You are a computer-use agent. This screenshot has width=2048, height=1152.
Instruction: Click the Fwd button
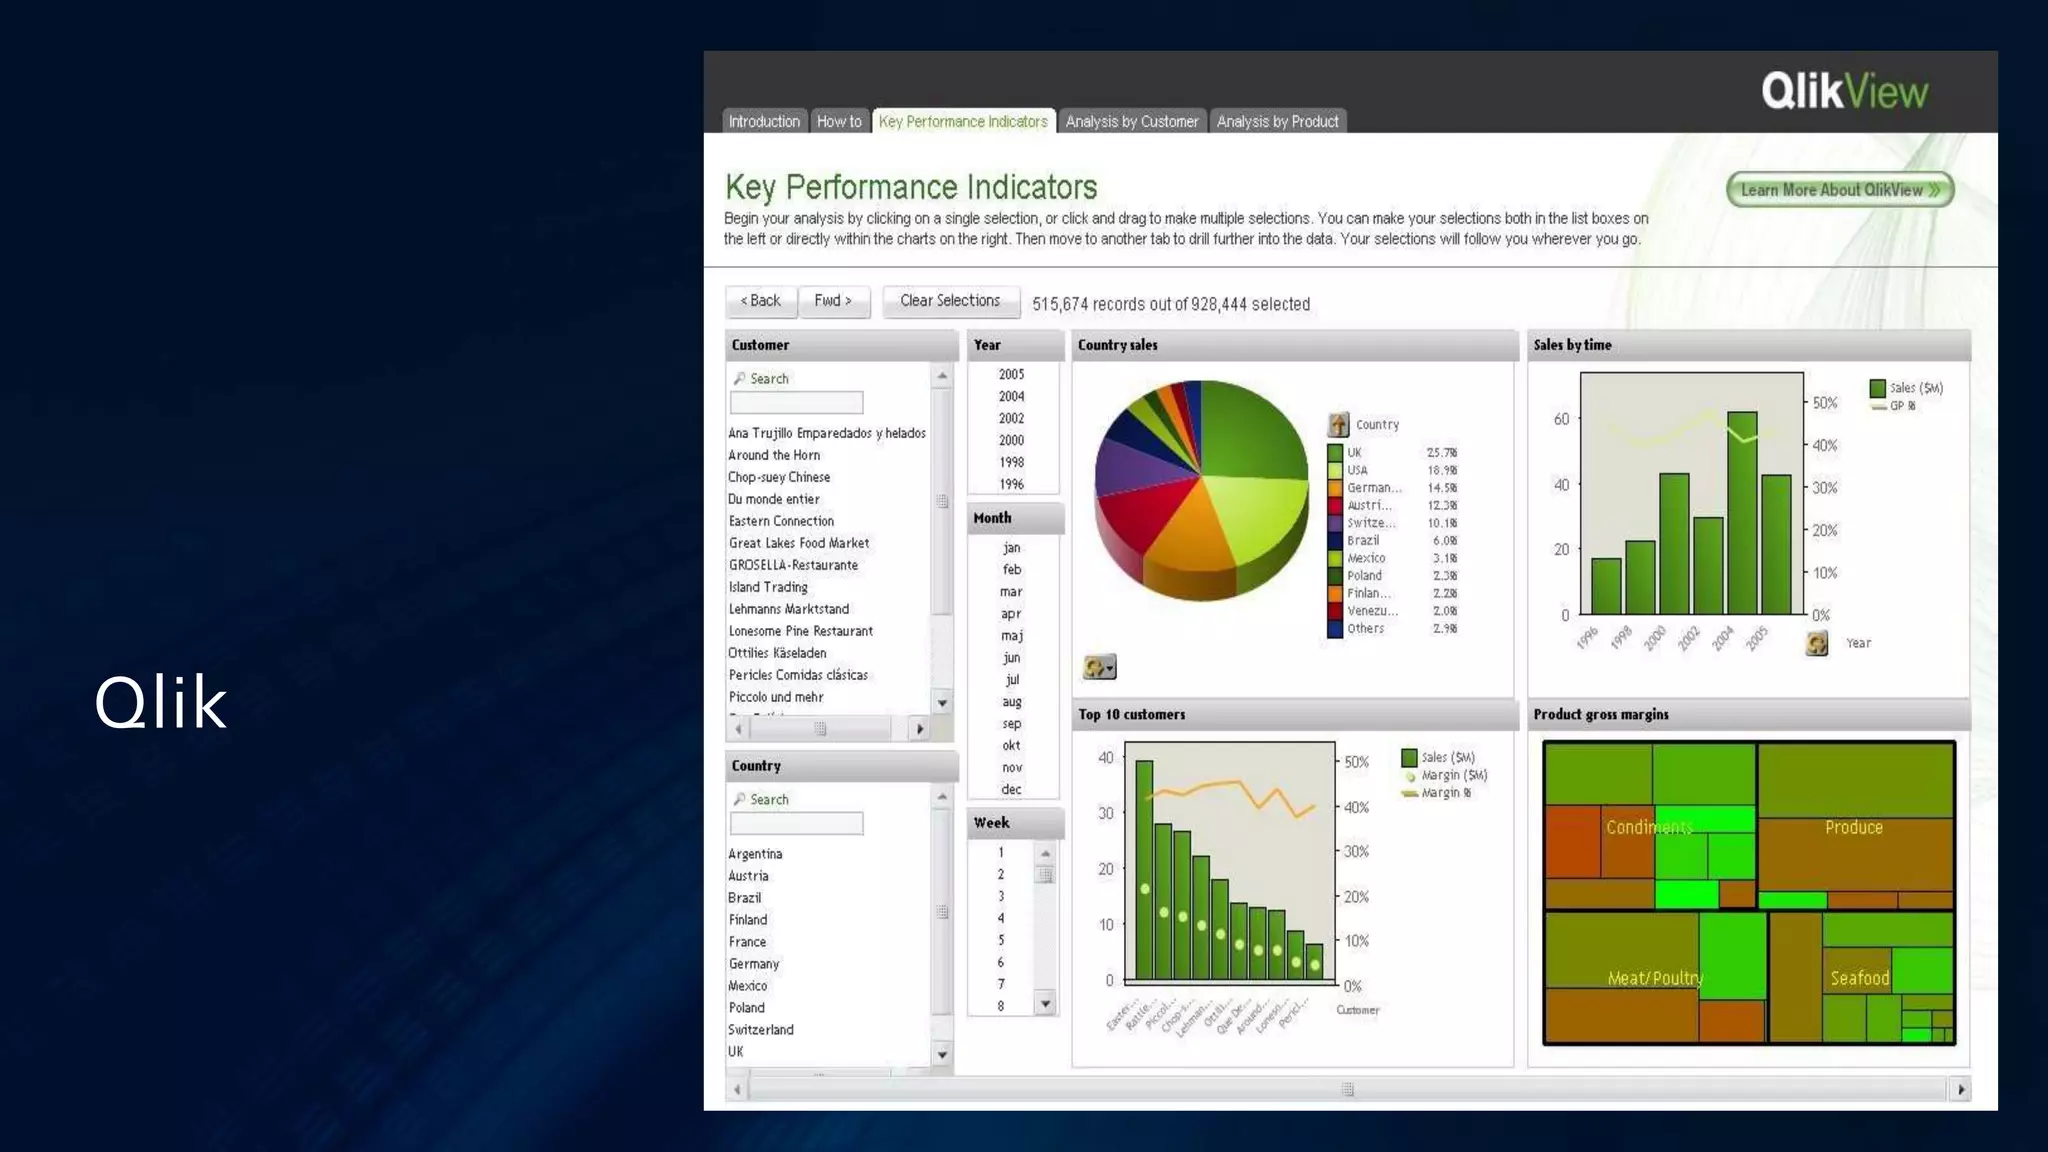coord(833,301)
